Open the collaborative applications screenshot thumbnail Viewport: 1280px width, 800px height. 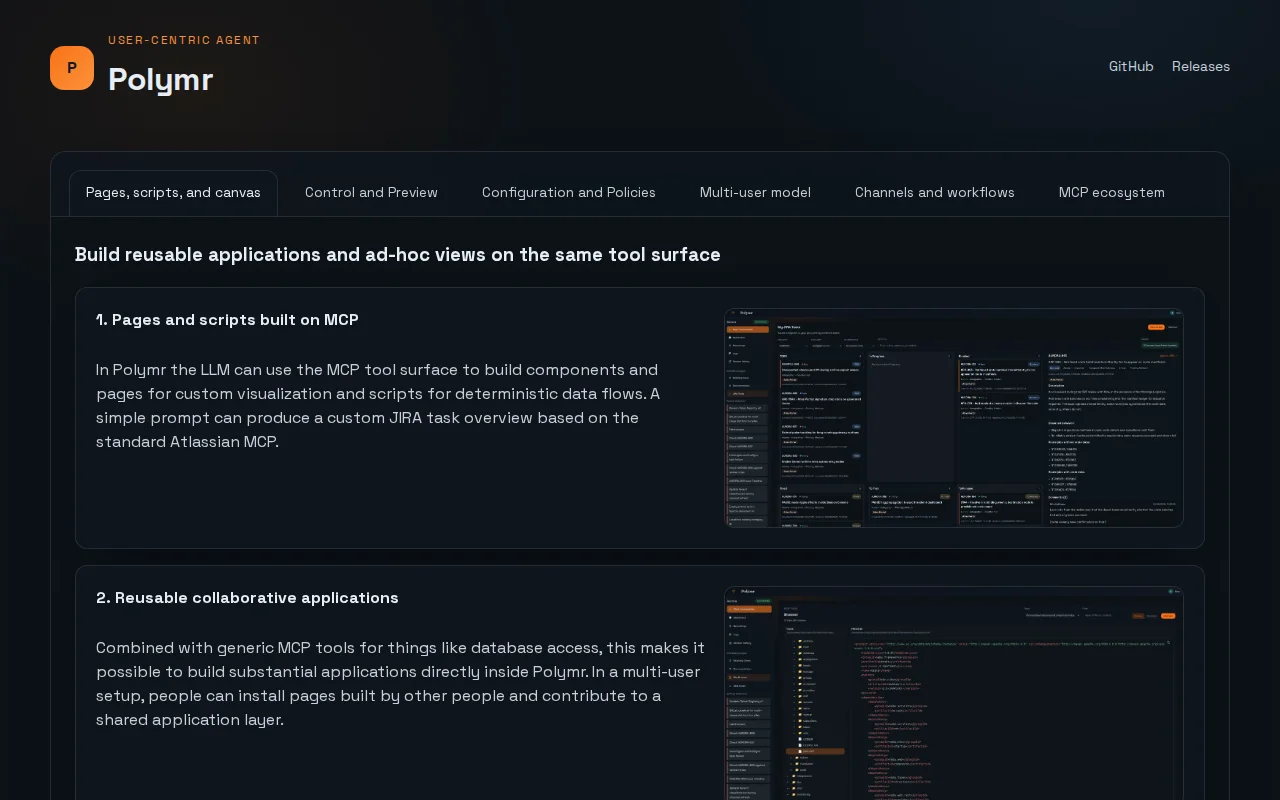pos(954,693)
